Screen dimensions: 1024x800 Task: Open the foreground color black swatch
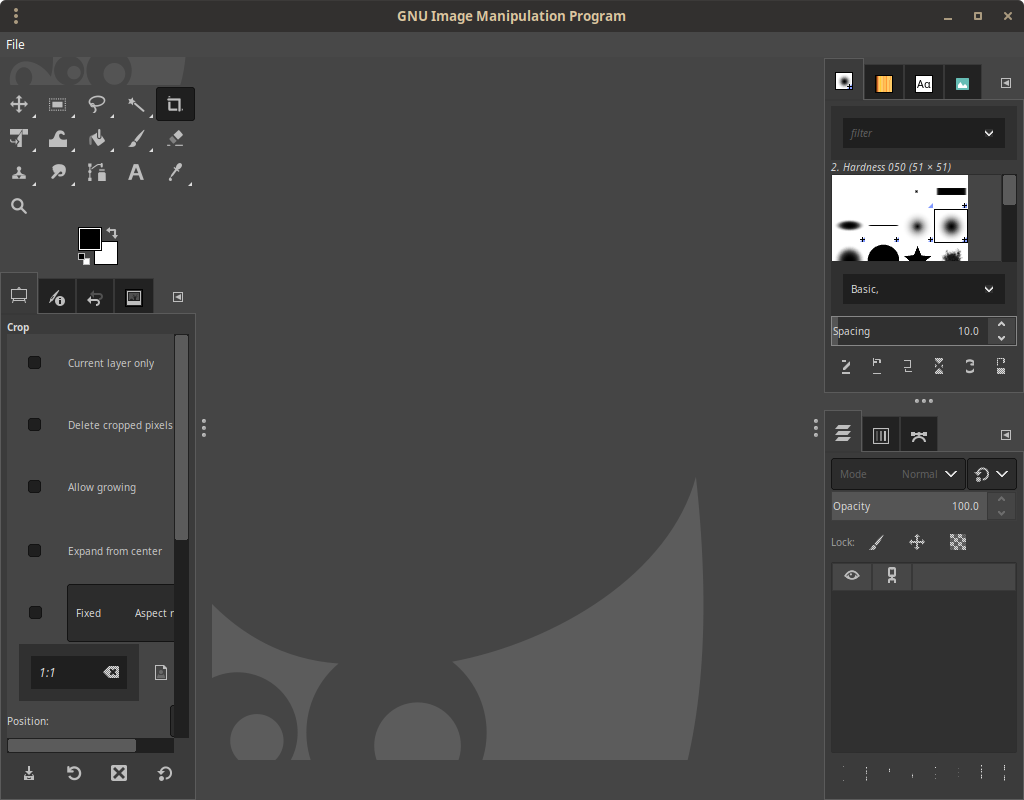coord(89,238)
